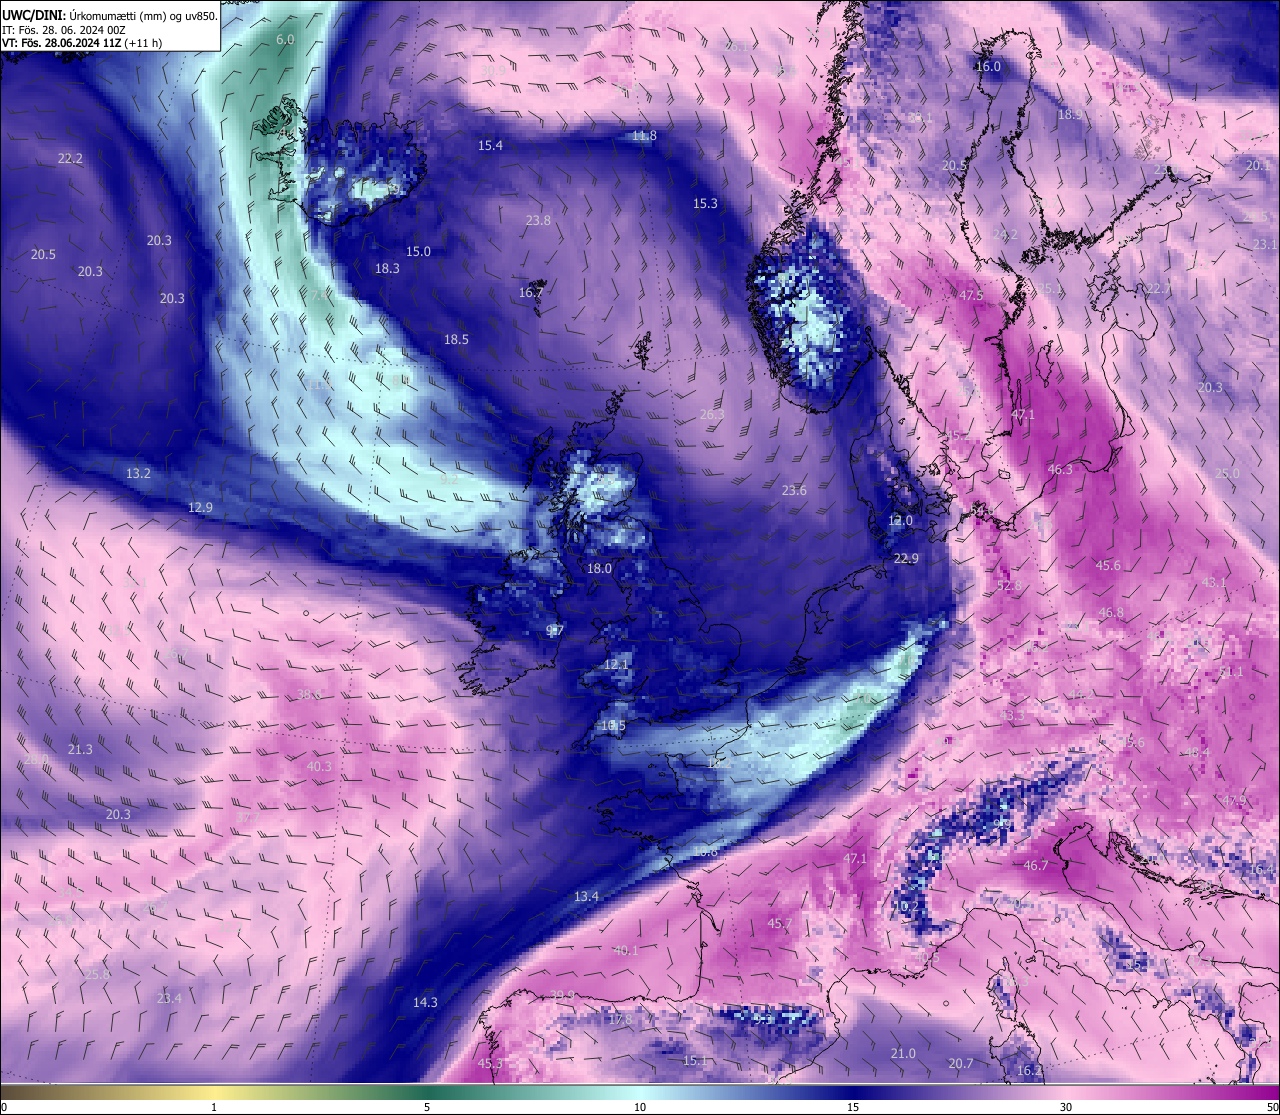Viewport: 1280px width, 1115px height.
Task: Click the 47.5 value label
Action: [x=971, y=295]
